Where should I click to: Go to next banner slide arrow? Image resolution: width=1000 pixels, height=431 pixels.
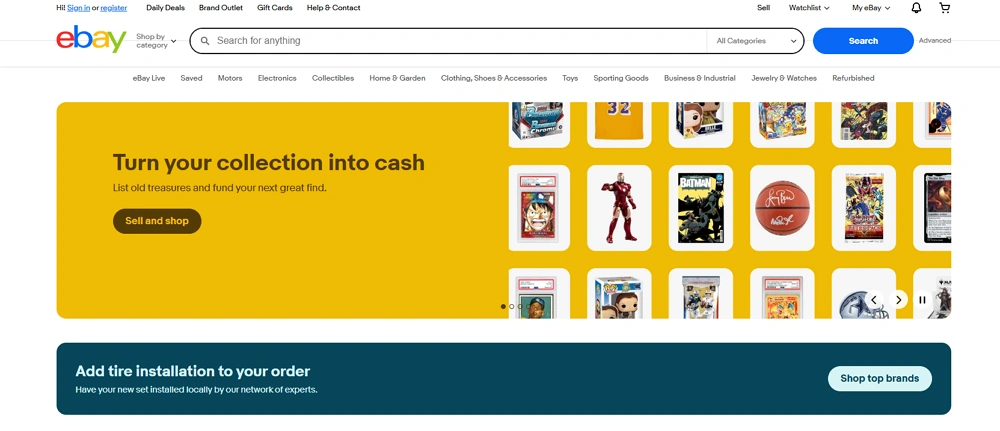tap(898, 299)
